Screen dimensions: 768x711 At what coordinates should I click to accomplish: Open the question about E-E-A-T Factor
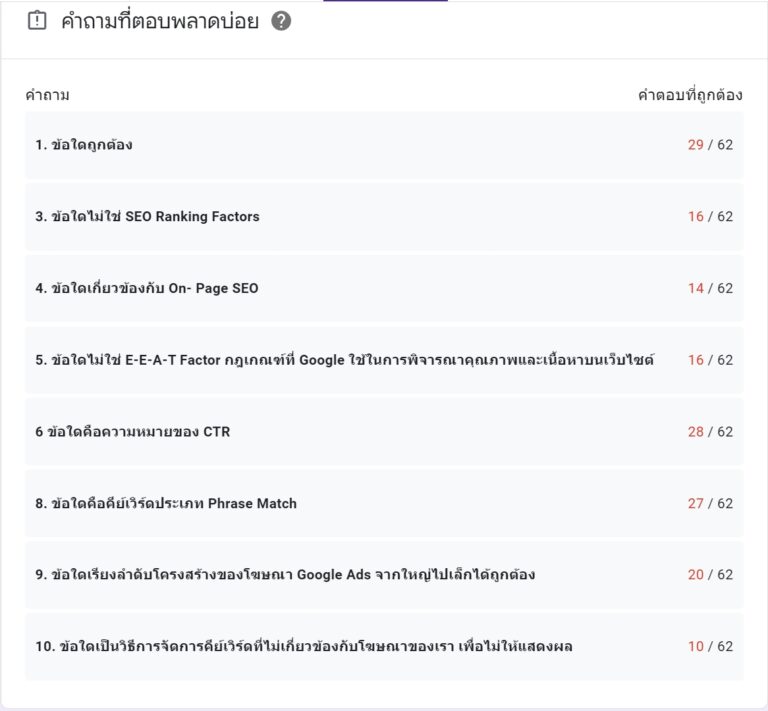(x=384, y=360)
